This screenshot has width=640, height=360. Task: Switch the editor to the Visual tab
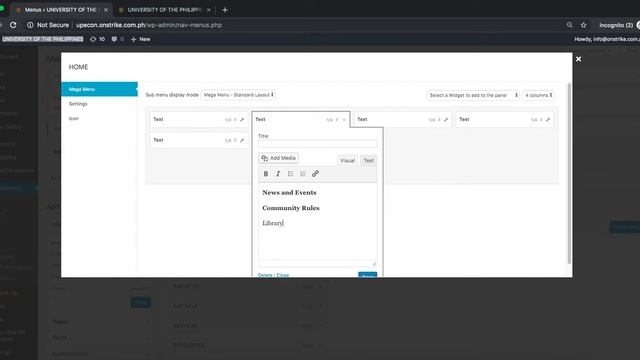pos(347,160)
